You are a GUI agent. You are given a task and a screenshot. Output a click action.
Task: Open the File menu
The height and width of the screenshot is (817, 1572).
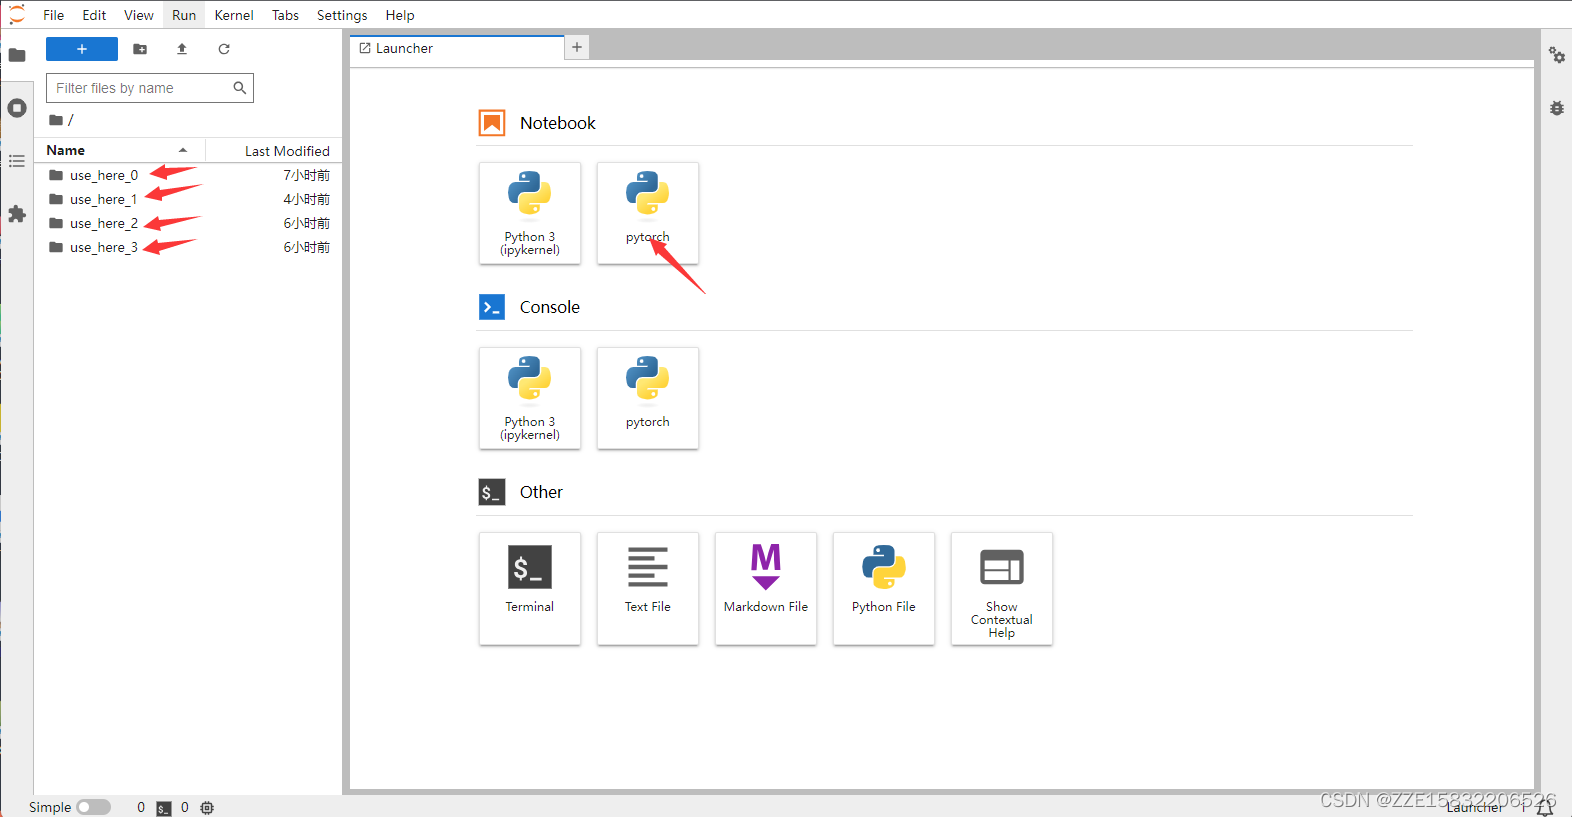tap(54, 15)
